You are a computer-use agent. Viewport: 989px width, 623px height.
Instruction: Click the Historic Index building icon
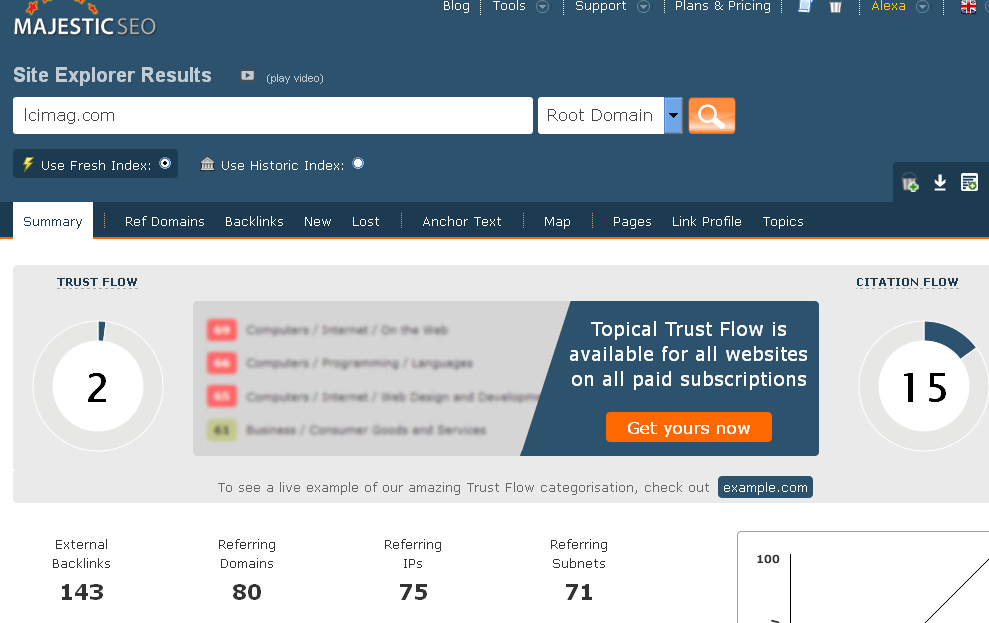coord(207,165)
